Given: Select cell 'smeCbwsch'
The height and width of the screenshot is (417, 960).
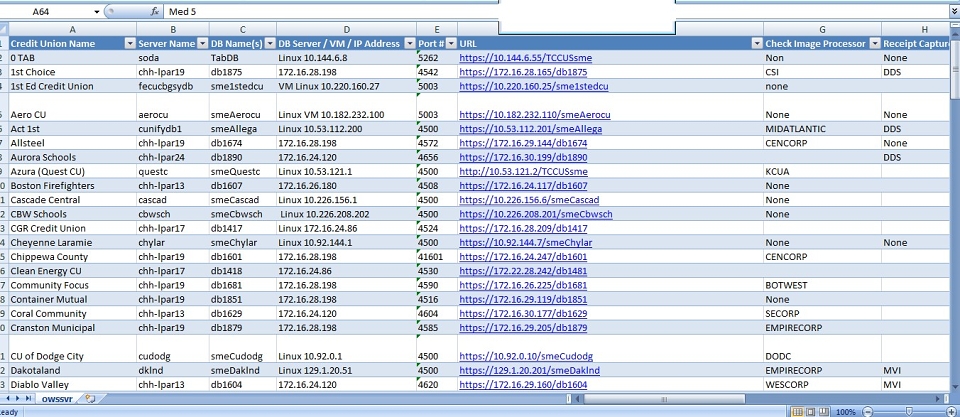Looking at the screenshot, I should (x=242, y=214).
